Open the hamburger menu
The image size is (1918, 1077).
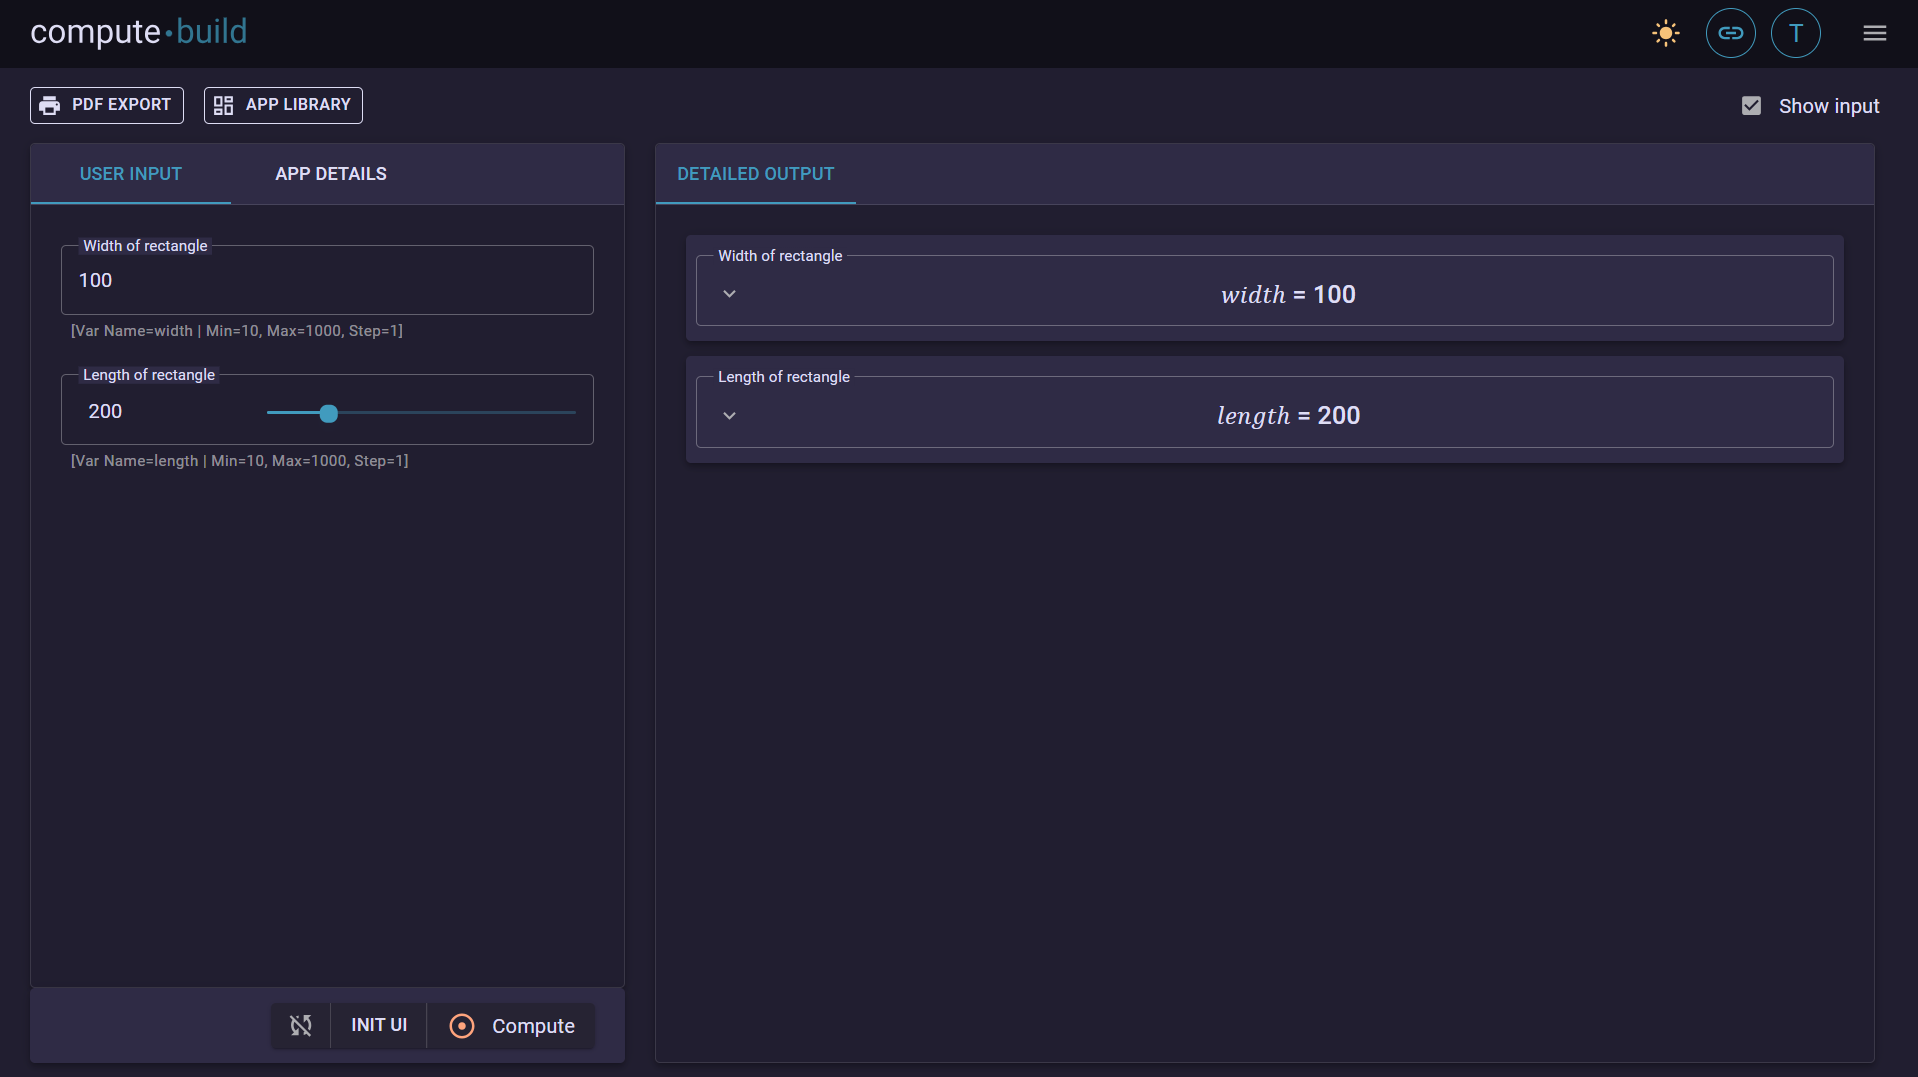point(1874,33)
